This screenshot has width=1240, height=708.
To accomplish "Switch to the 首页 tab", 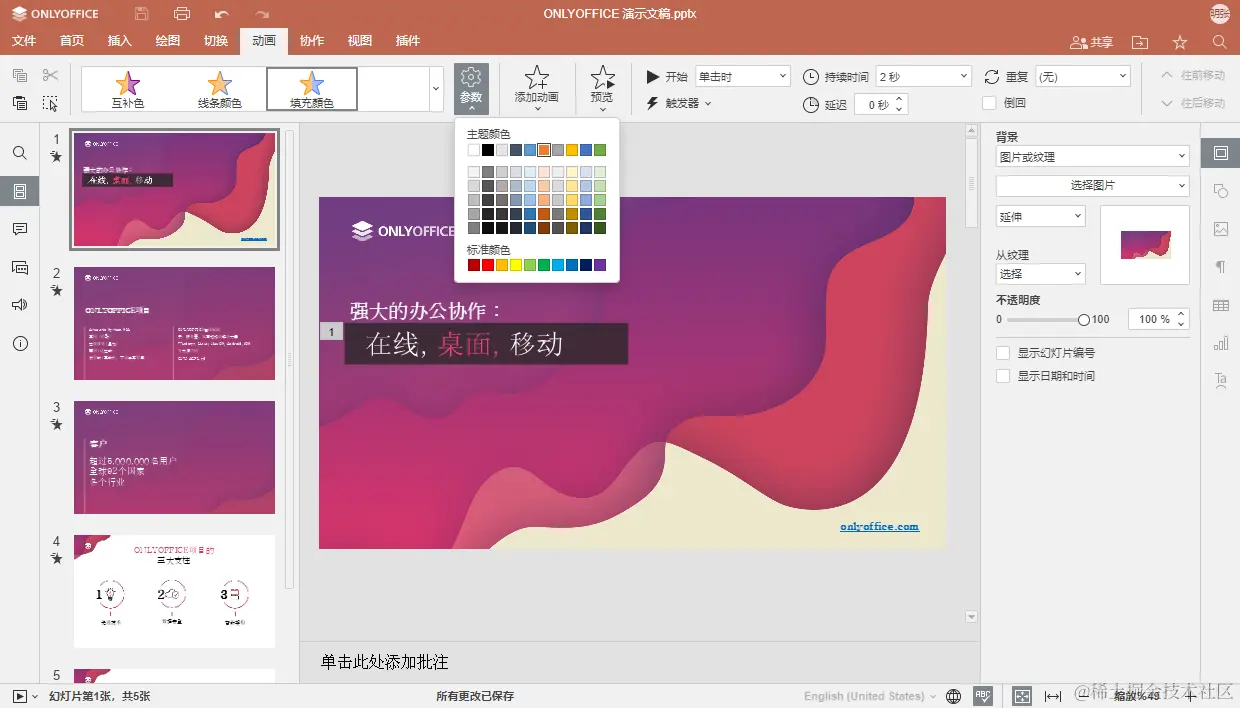I will [72, 42].
